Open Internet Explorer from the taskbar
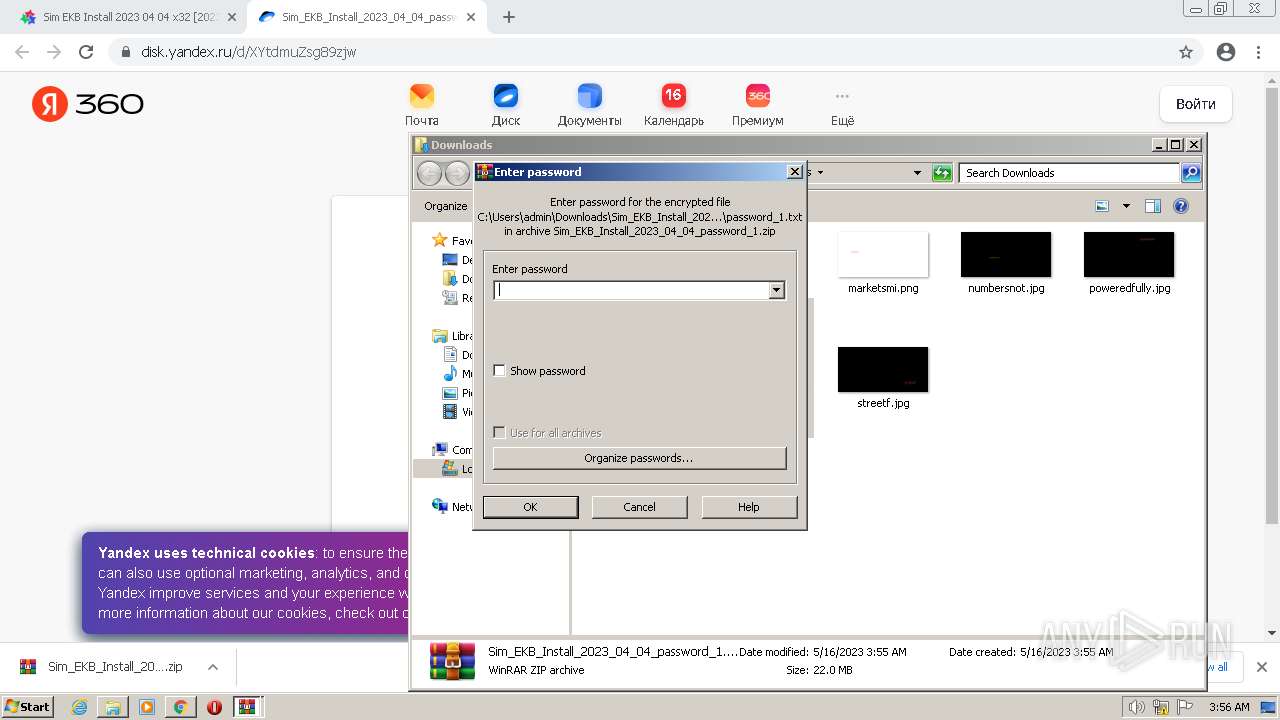The height and width of the screenshot is (720, 1280). 80,707
